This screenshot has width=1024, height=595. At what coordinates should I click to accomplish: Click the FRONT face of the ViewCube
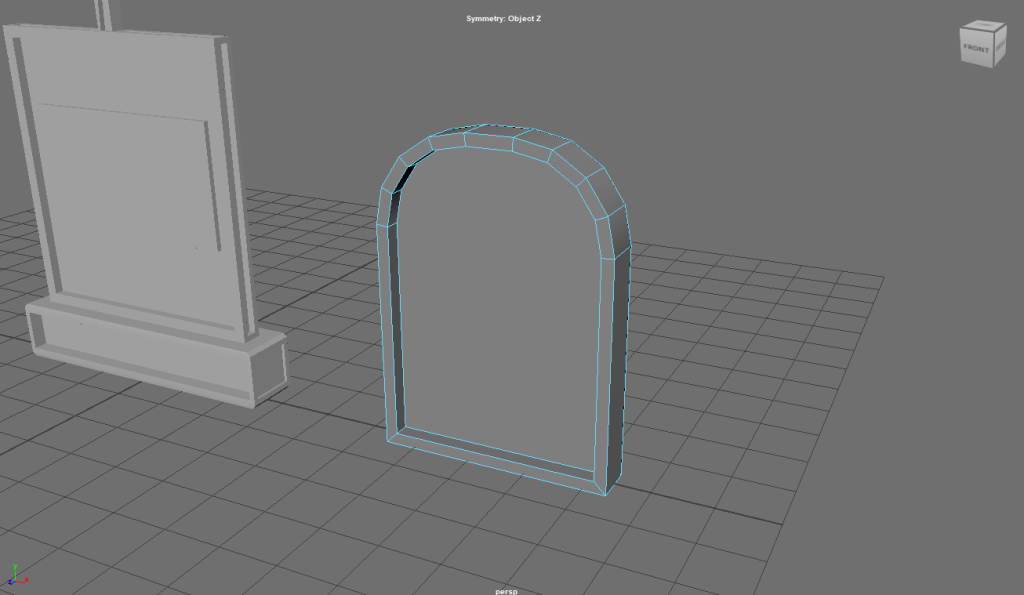(976, 48)
